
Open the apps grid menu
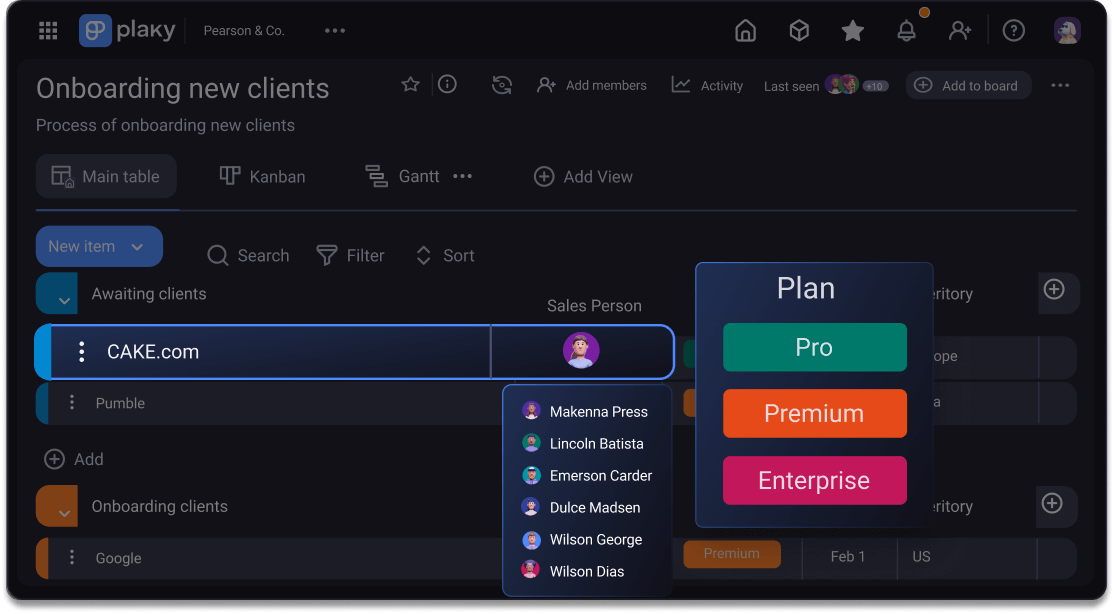click(47, 30)
